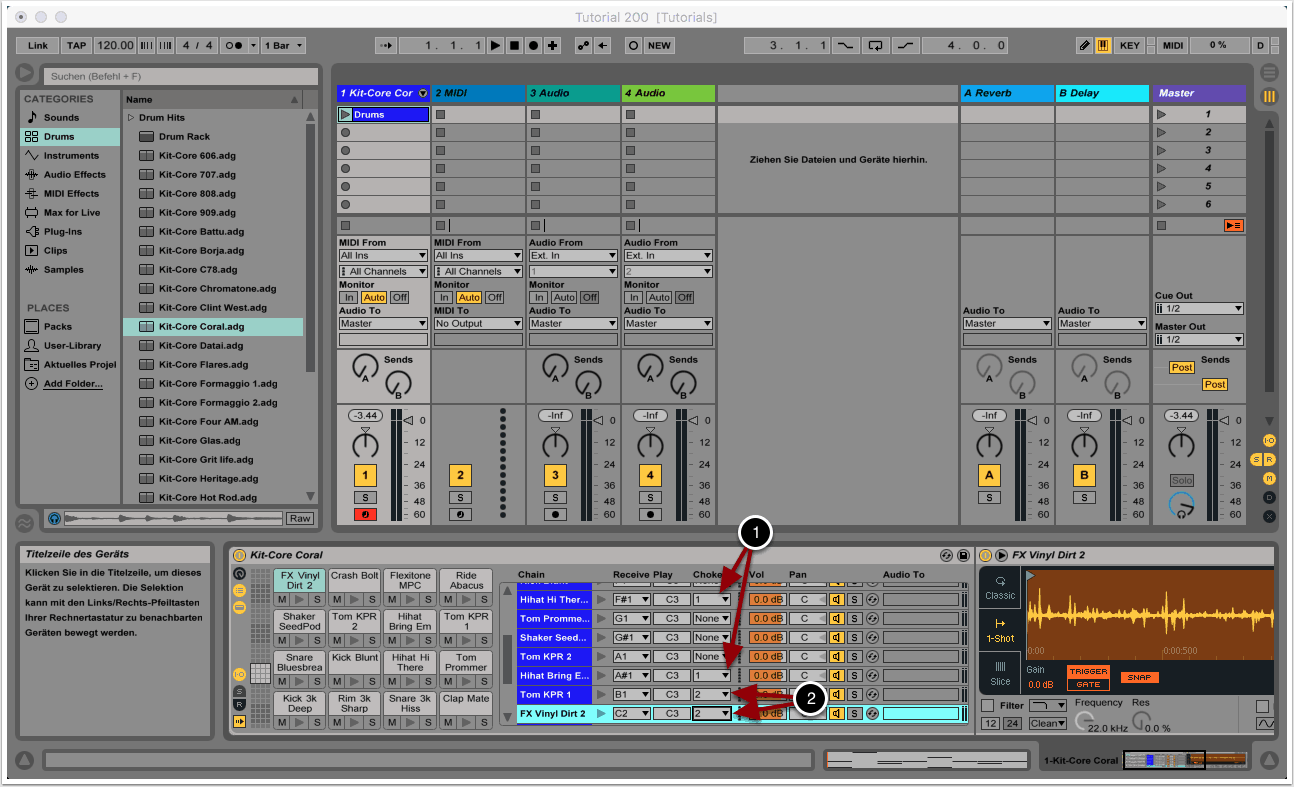Launch the Drums clip in track 1

pos(345,115)
